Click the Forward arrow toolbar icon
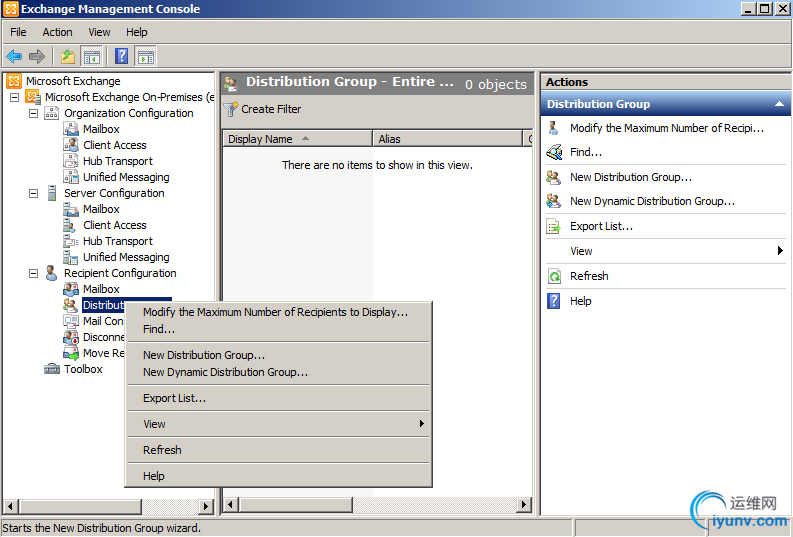Viewport: 793px width, 537px height. (x=37, y=56)
